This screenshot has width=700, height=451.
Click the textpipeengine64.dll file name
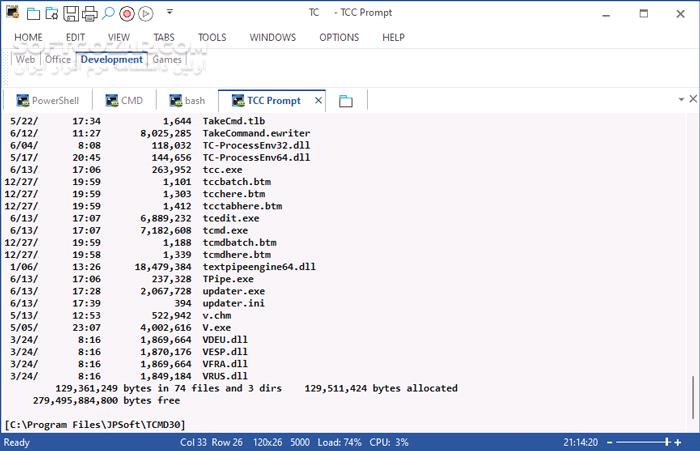(259, 267)
